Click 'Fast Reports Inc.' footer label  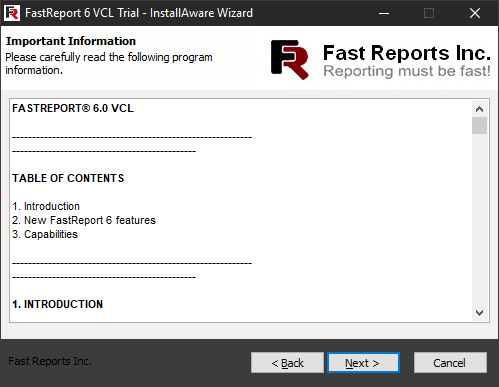(x=50, y=361)
